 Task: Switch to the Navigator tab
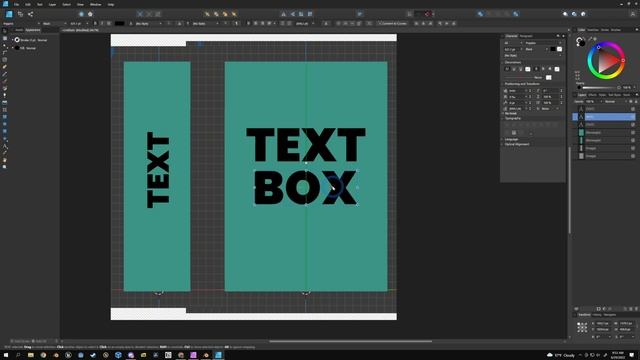coord(610,315)
